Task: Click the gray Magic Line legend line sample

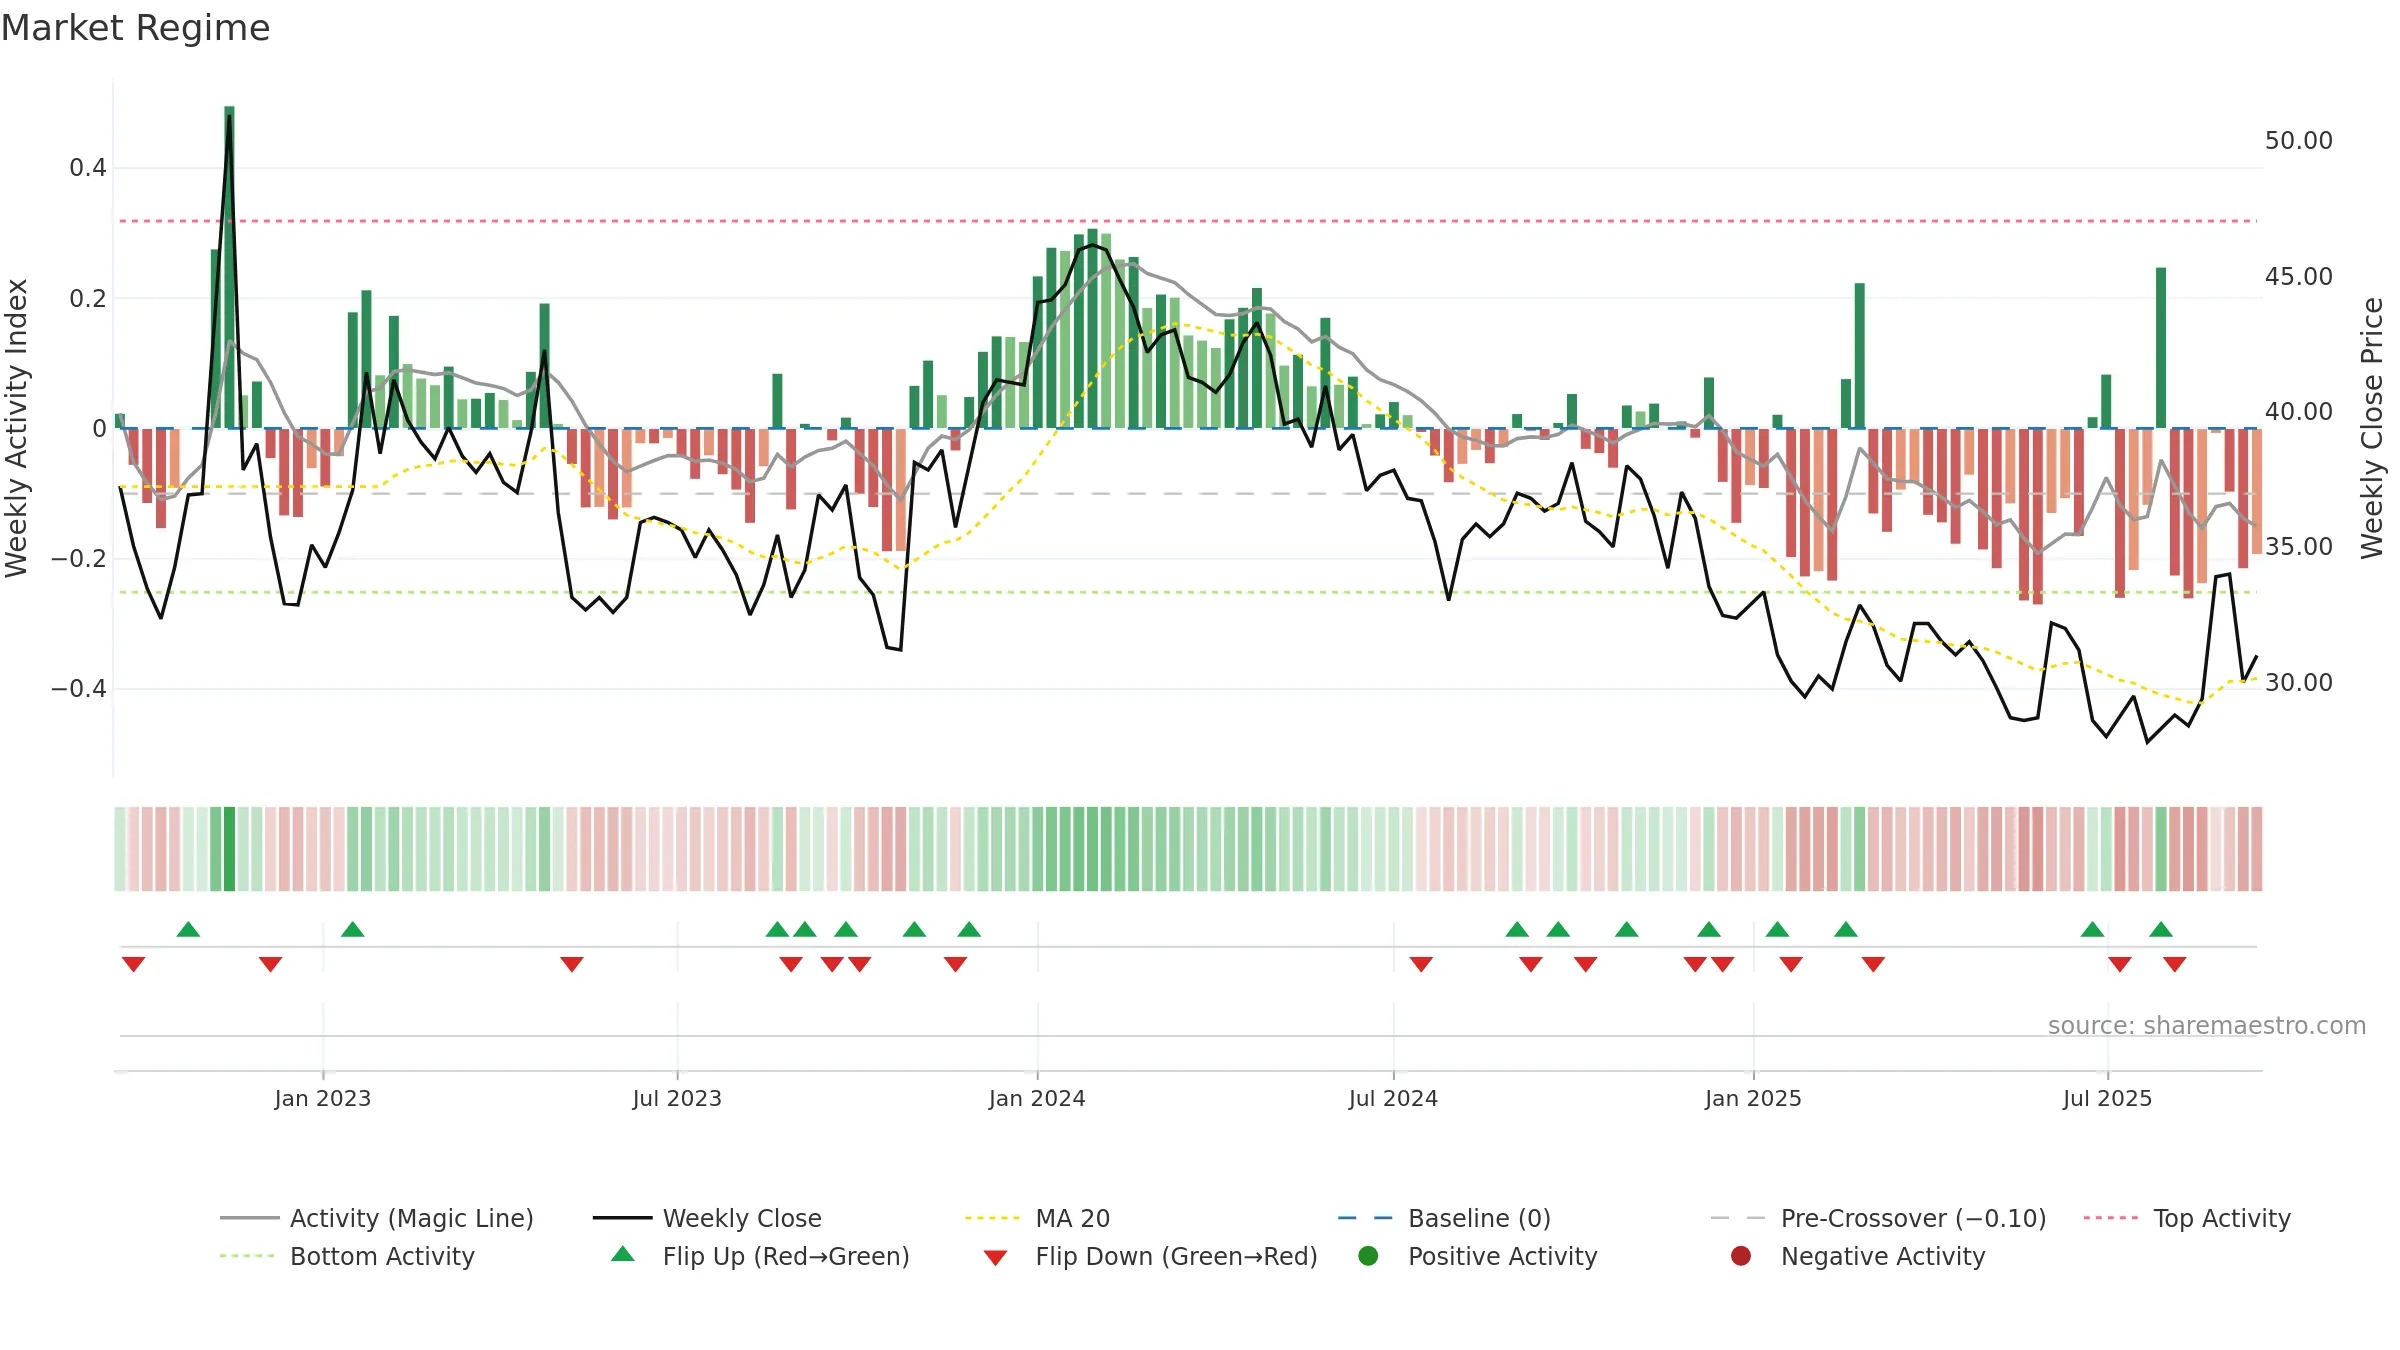Action: 249,1218
